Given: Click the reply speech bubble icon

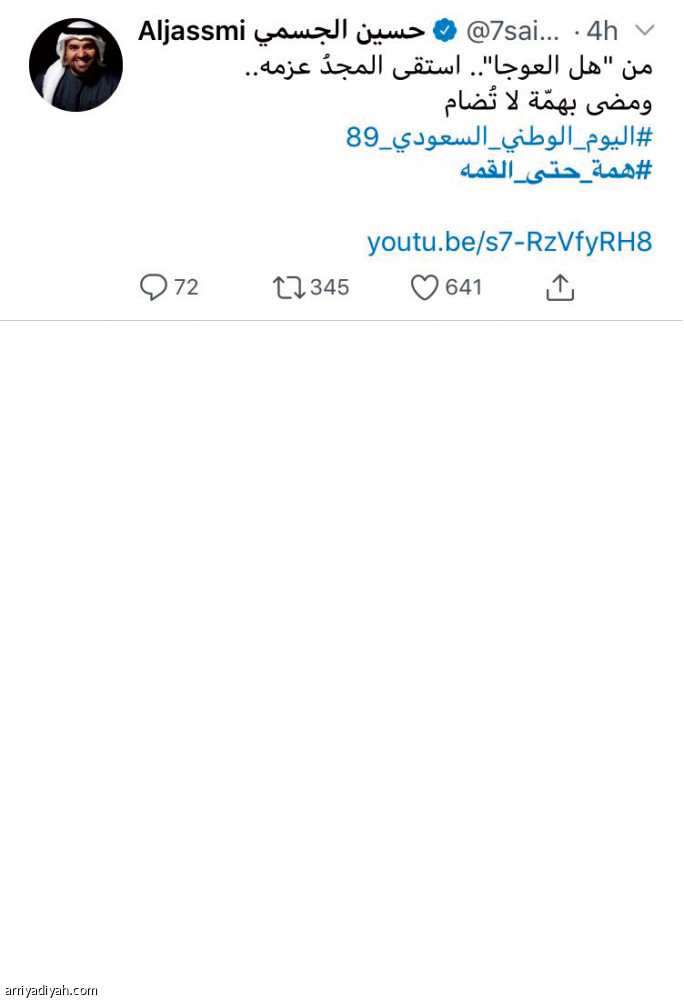Looking at the screenshot, I should [153, 287].
